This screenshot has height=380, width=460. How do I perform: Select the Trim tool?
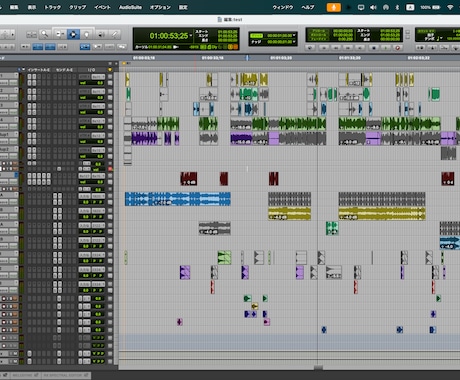[x=59, y=34]
